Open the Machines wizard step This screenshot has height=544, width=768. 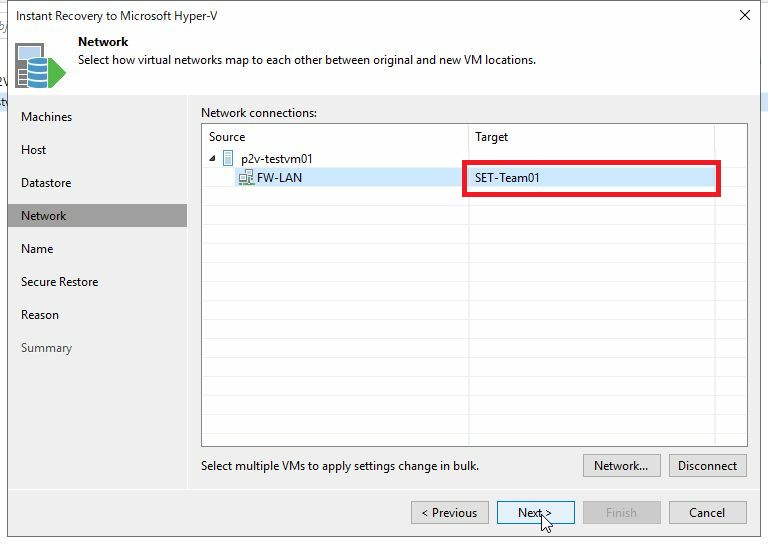(x=47, y=117)
